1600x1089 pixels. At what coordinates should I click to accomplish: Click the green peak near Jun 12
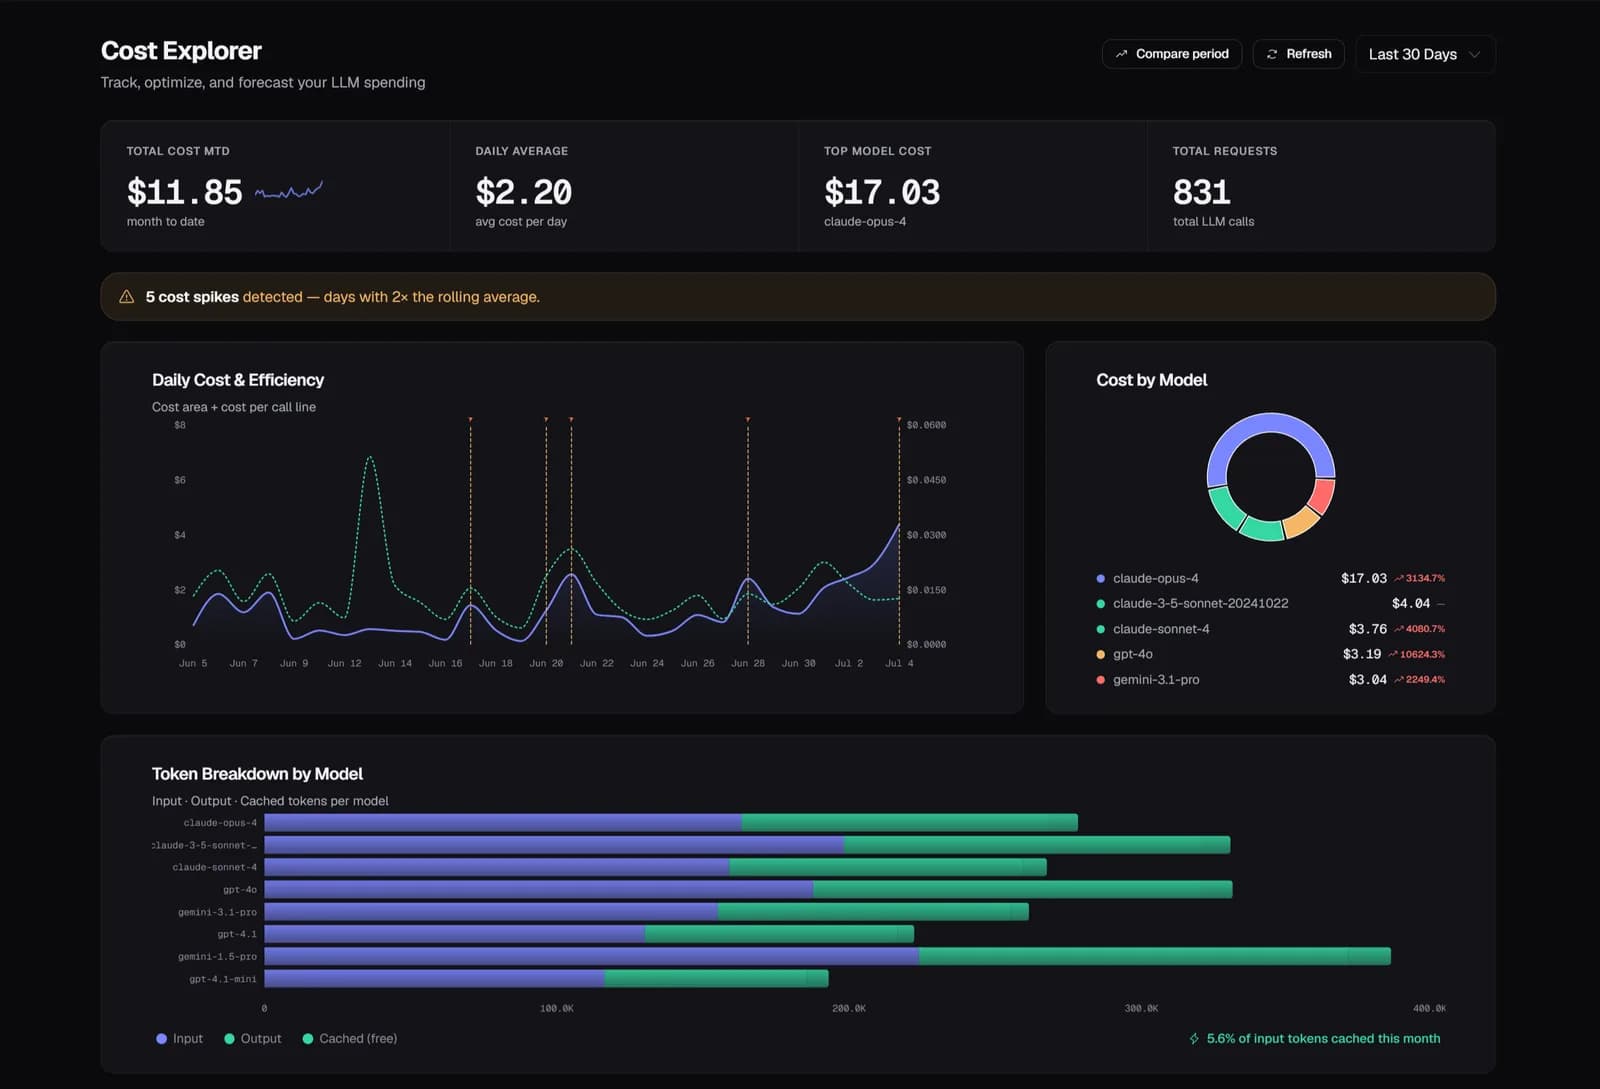tap(370, 458)
